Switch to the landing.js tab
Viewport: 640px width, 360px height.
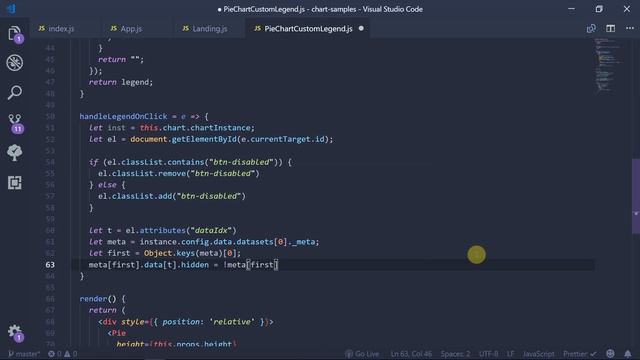[210, 29]
